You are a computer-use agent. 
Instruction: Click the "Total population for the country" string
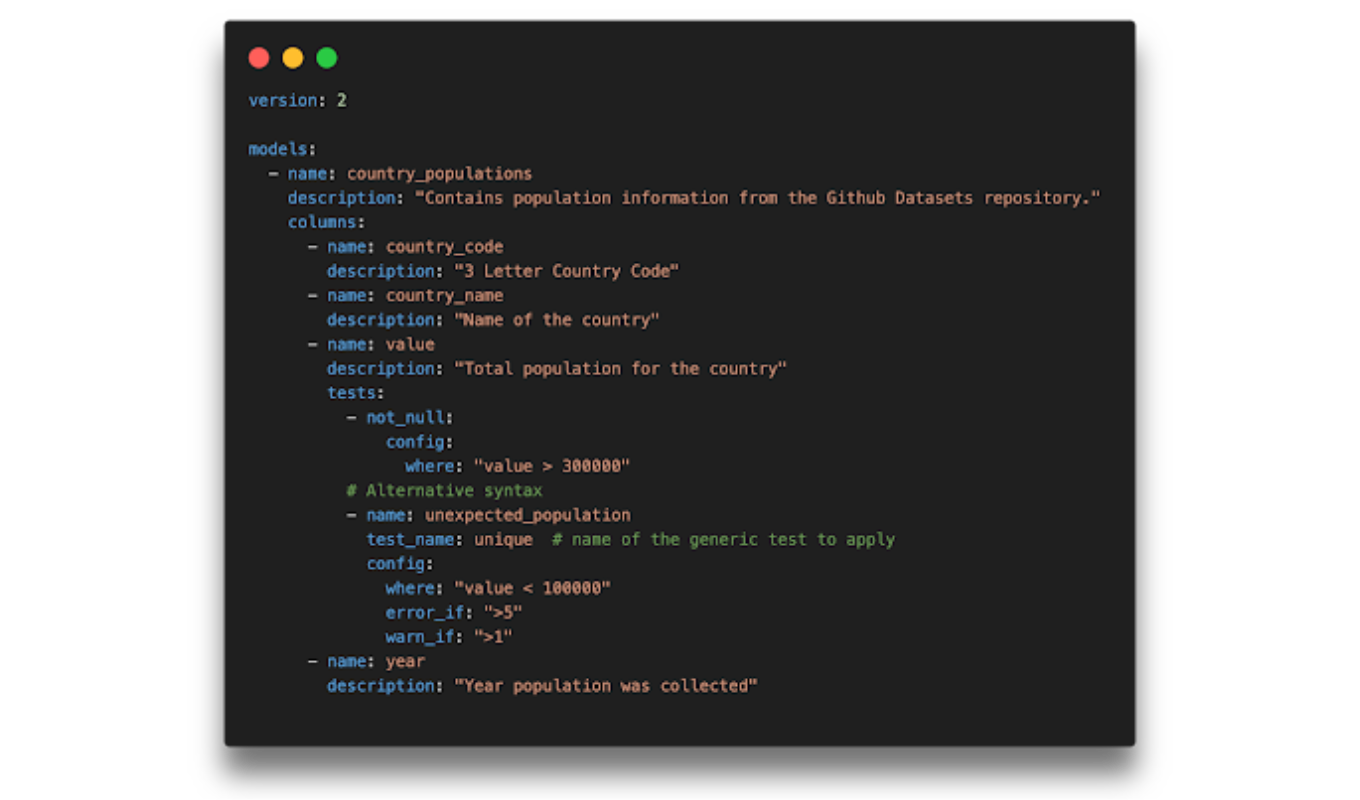(x=621, y=369)
